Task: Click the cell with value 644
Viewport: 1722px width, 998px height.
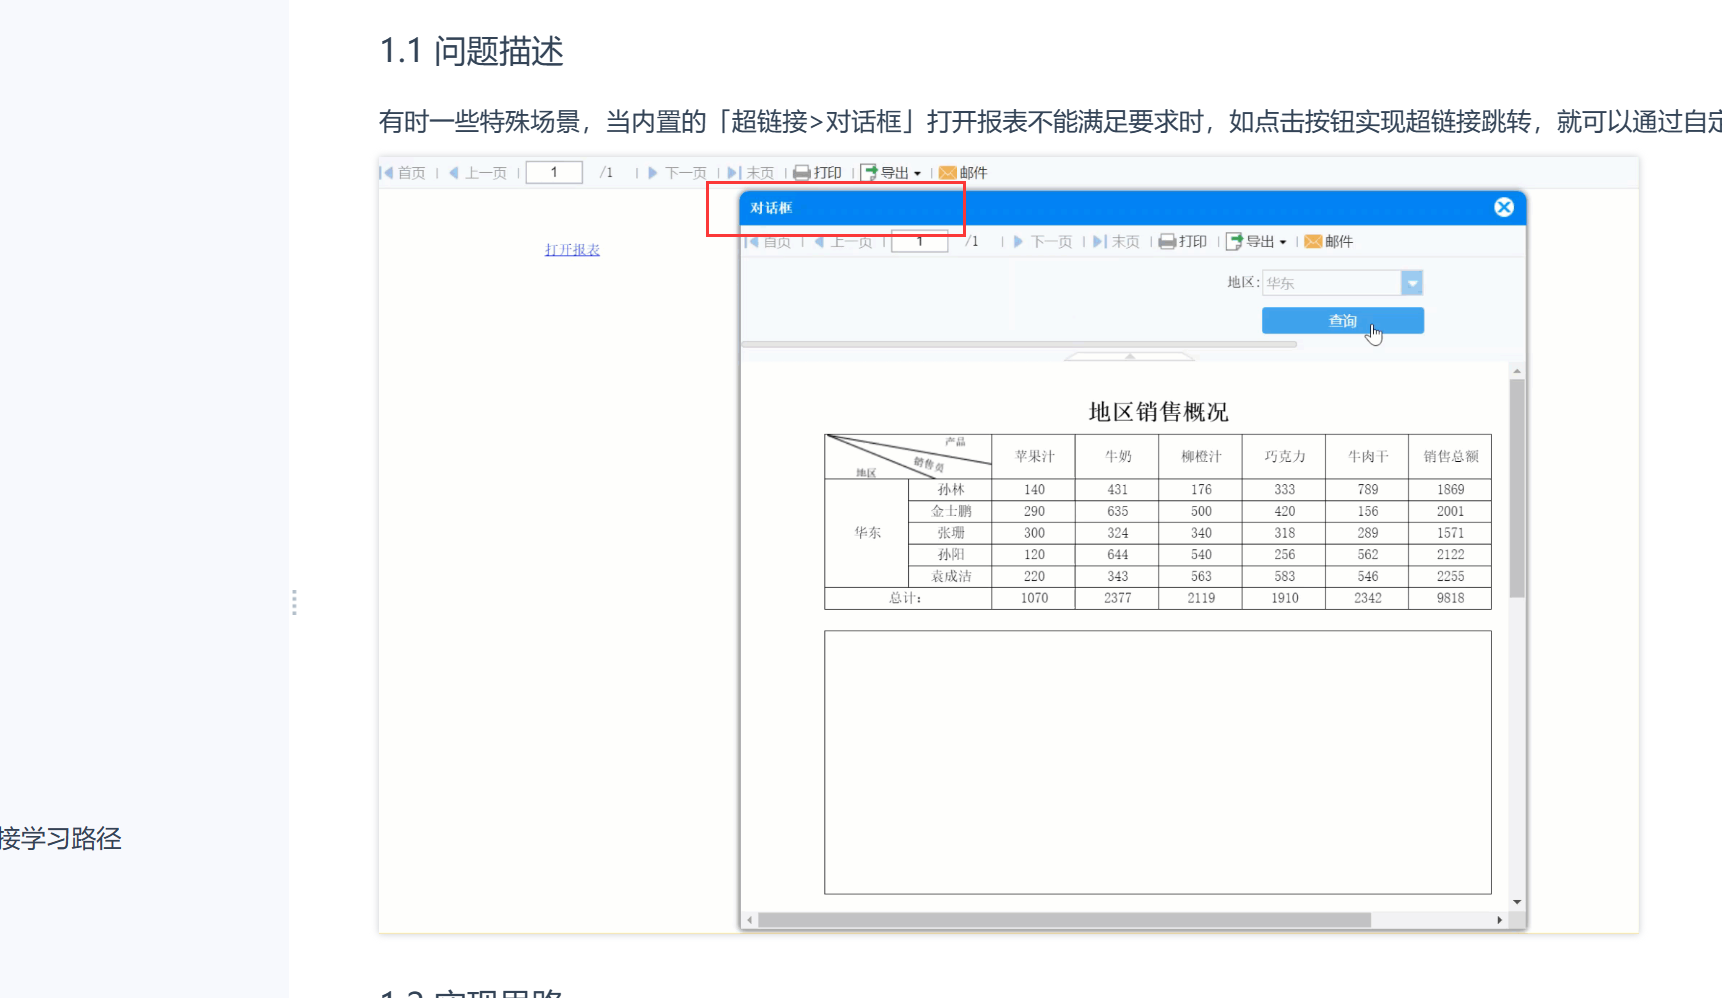Action: pyautogui.click(x=1117, y=555)
